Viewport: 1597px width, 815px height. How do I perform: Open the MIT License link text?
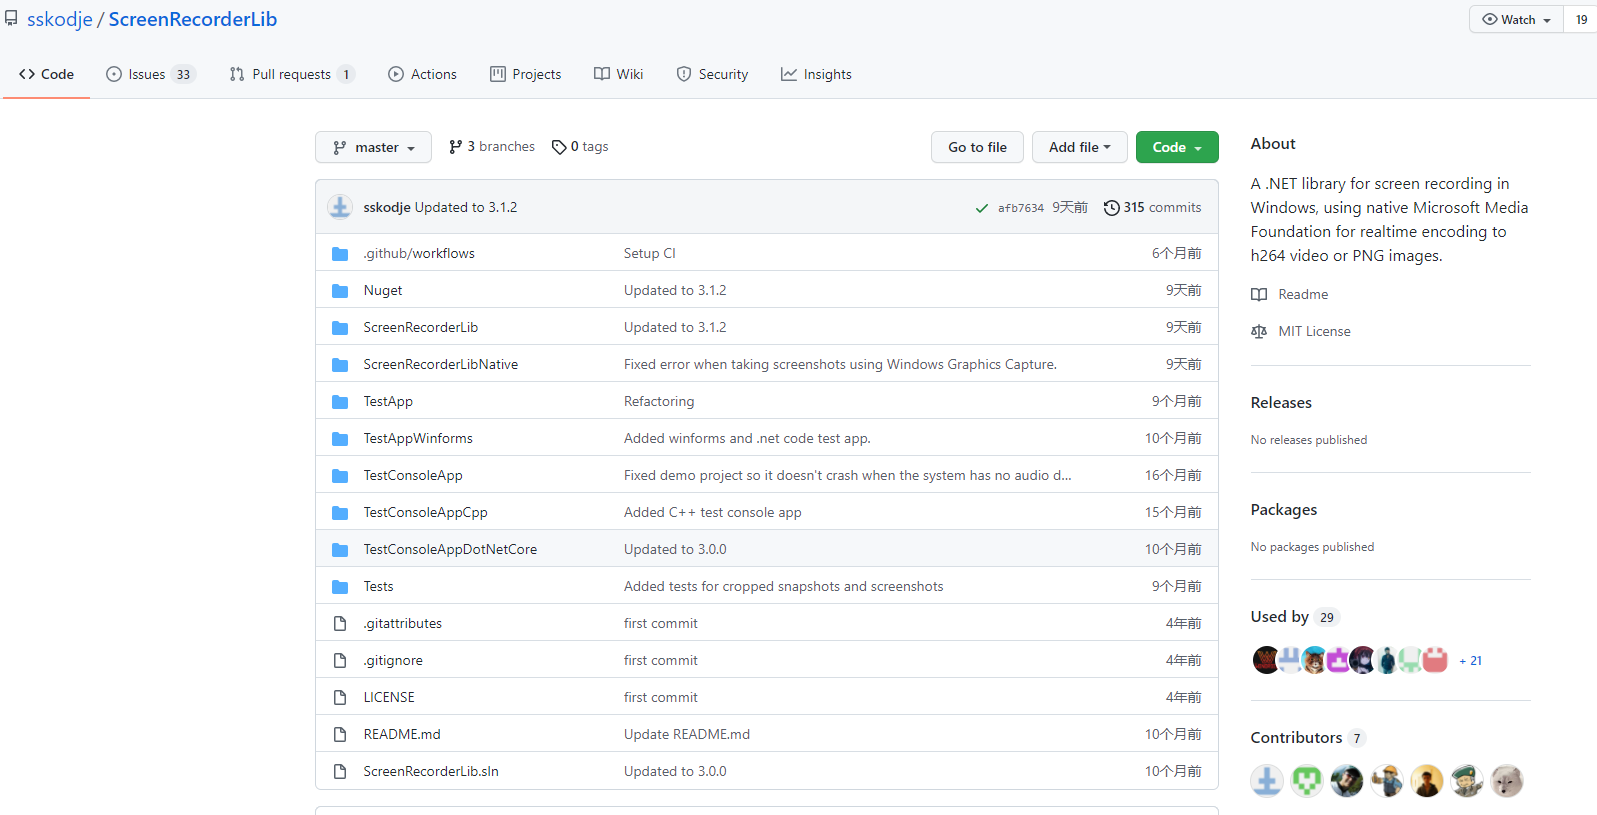1314,332
